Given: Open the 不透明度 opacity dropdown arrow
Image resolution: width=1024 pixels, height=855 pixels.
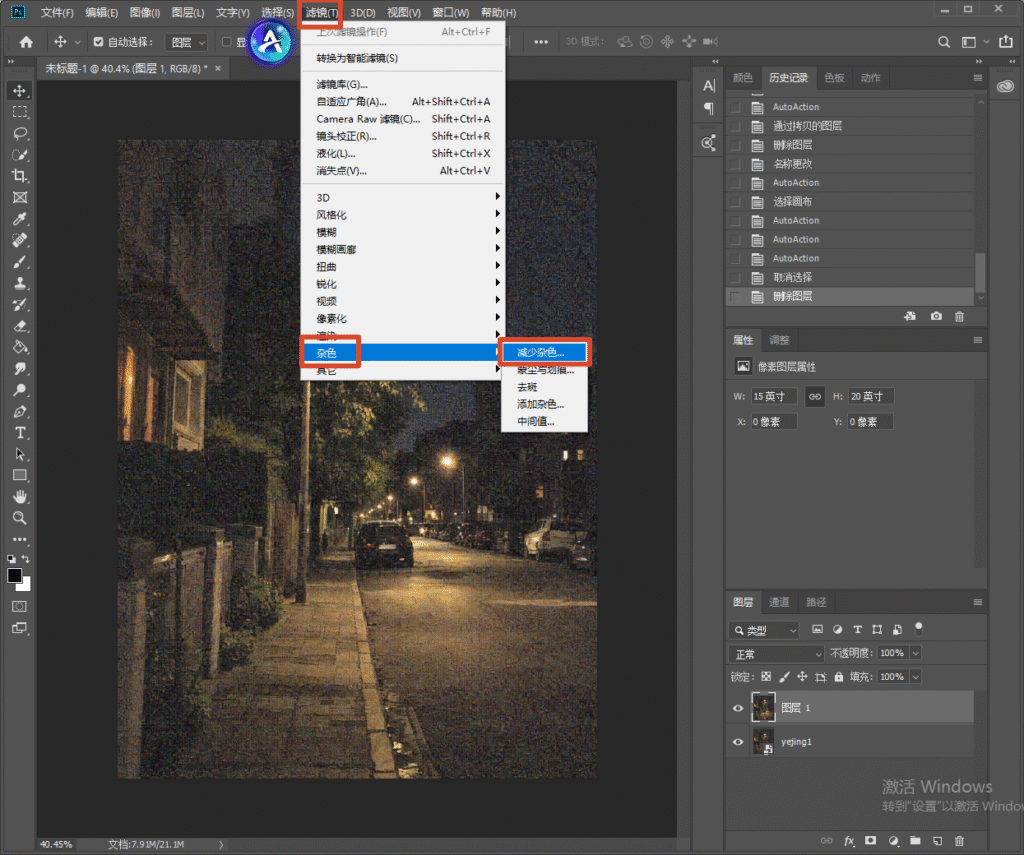Looking at the screenshot, I should (916, 653).
